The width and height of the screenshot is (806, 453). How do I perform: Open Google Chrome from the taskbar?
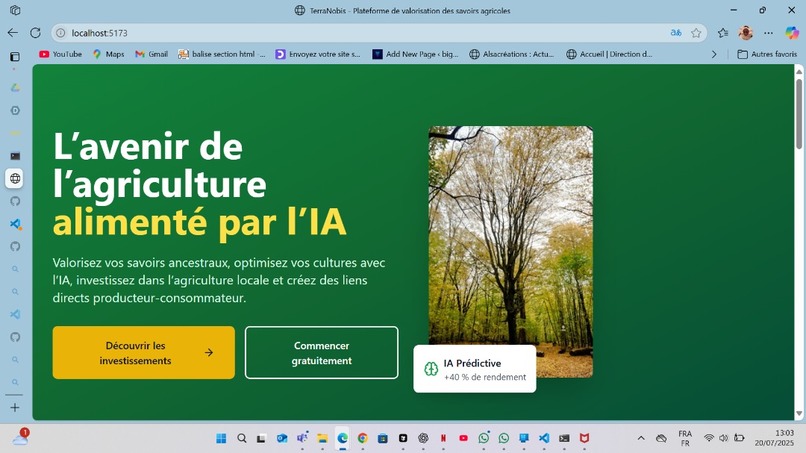pos(362,438)
